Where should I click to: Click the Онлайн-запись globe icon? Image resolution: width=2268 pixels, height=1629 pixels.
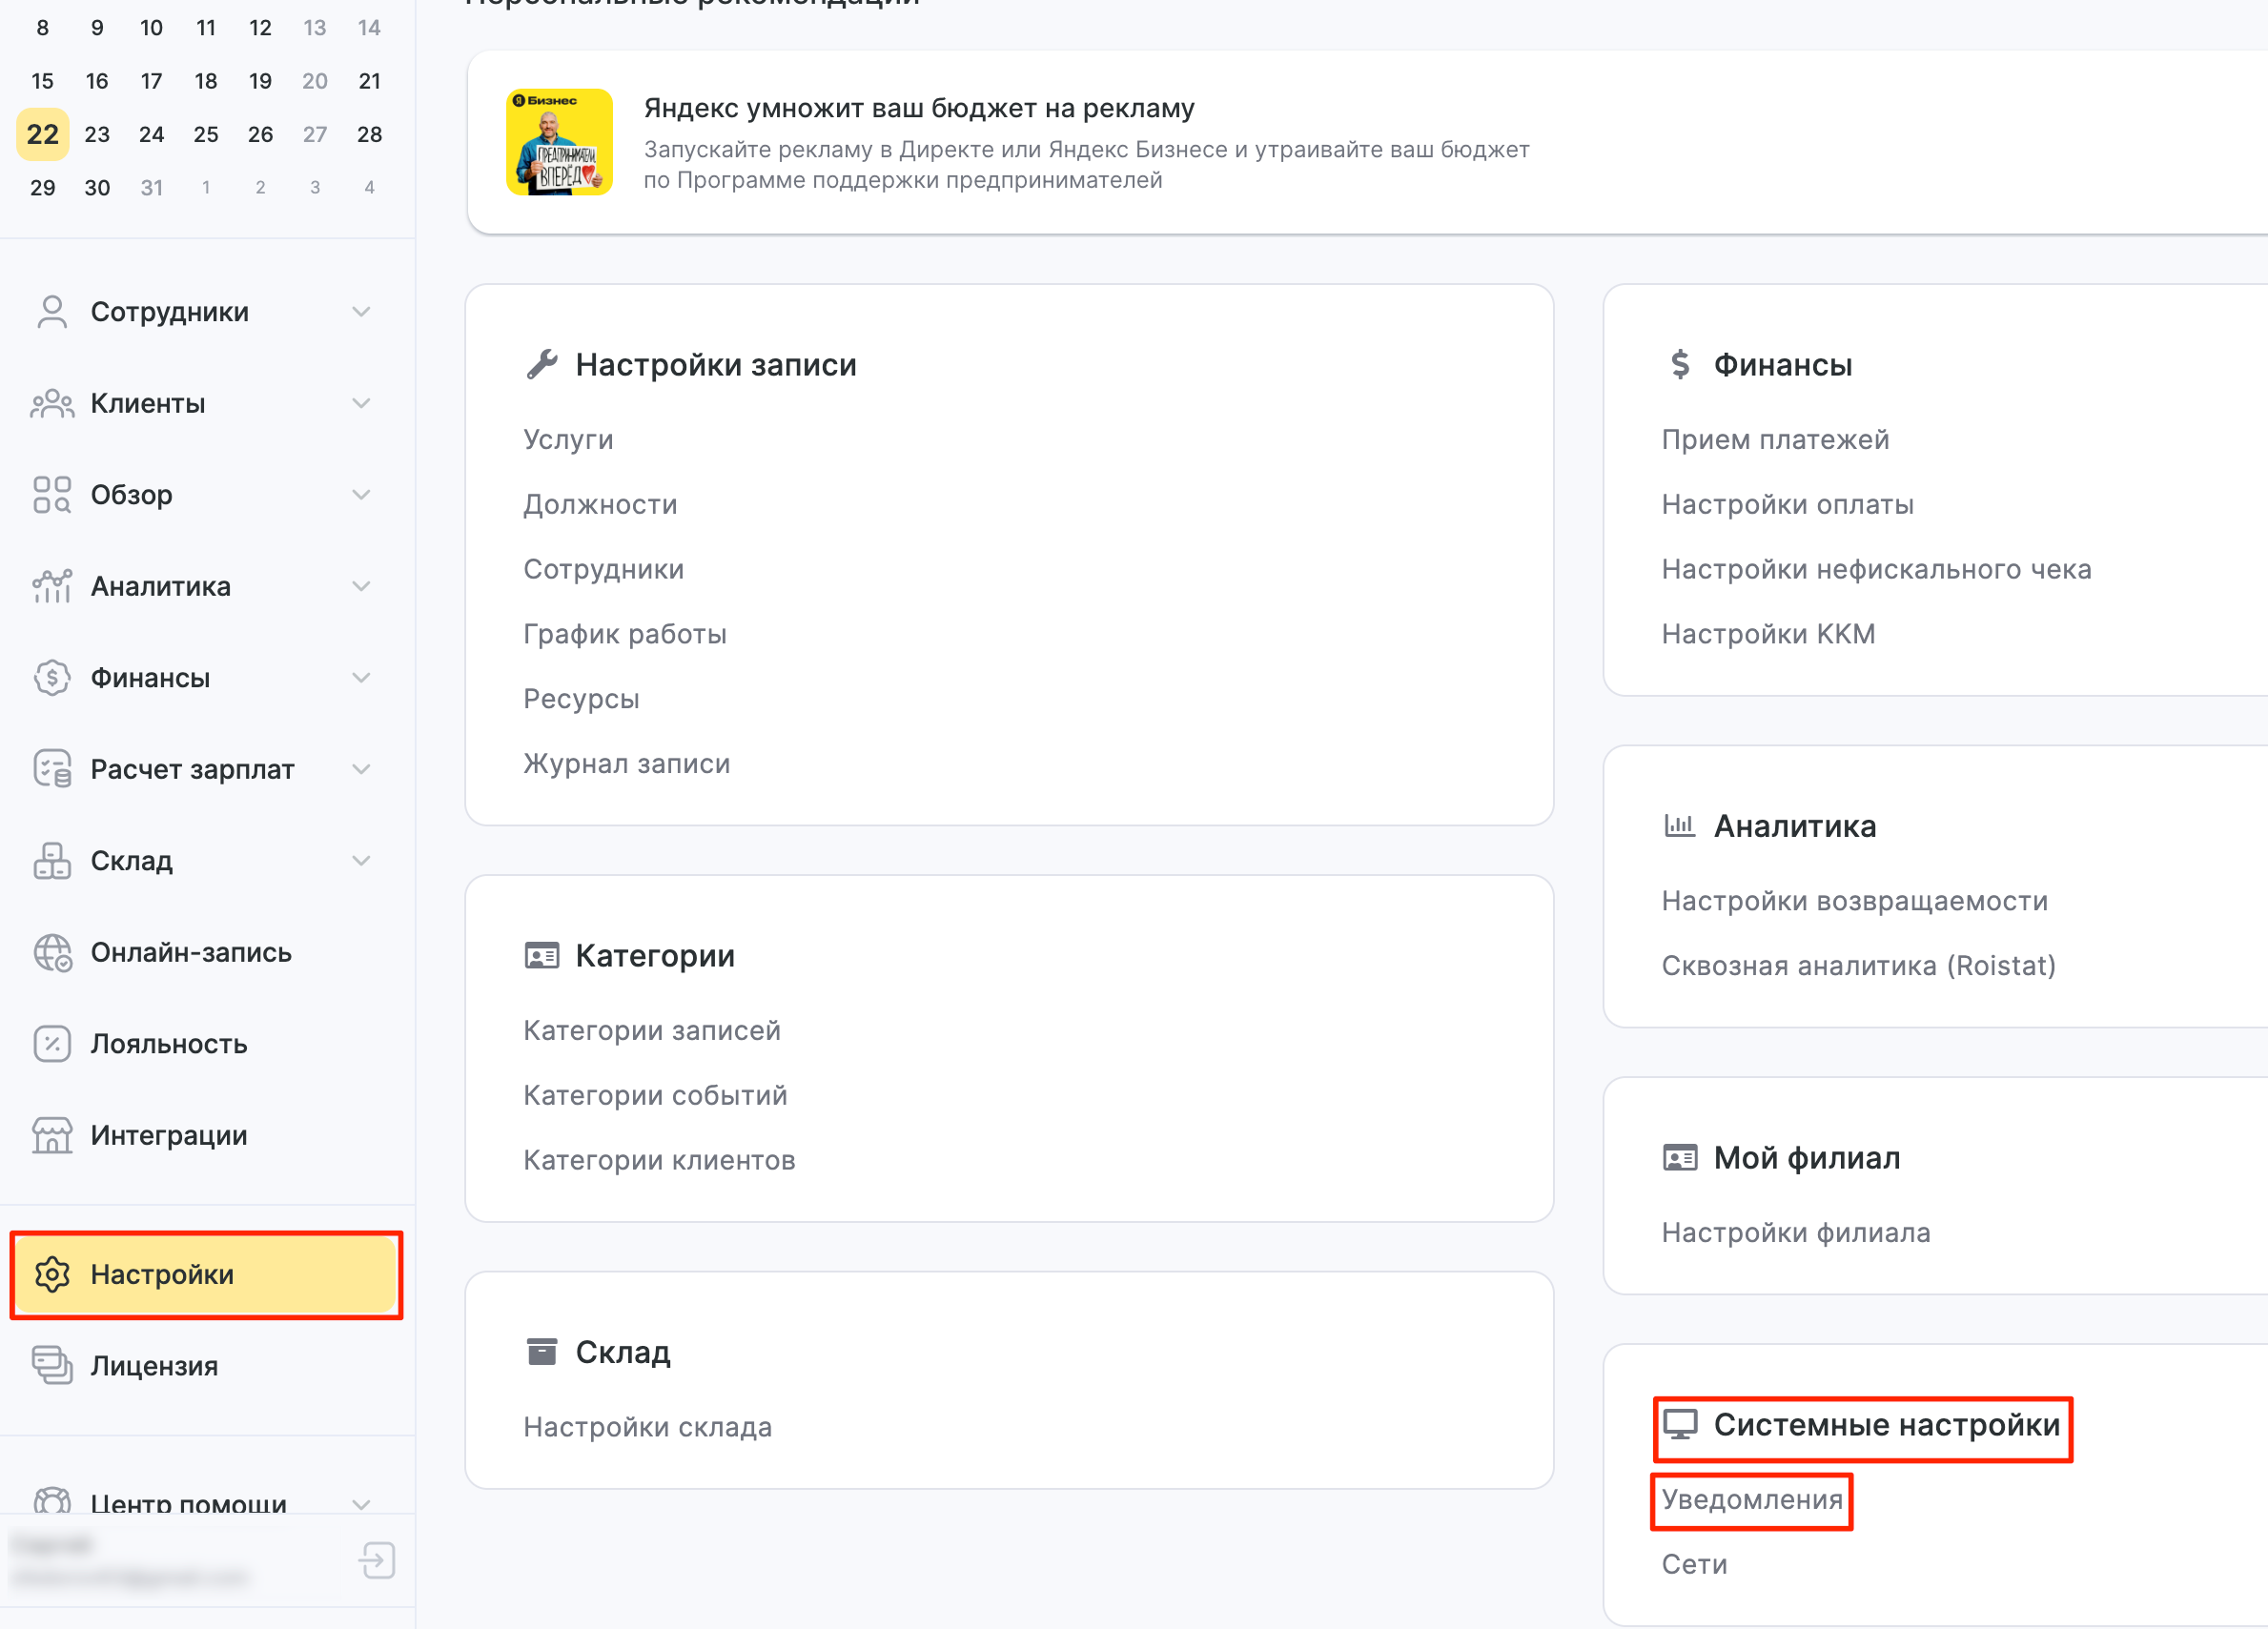pos(52,952)
